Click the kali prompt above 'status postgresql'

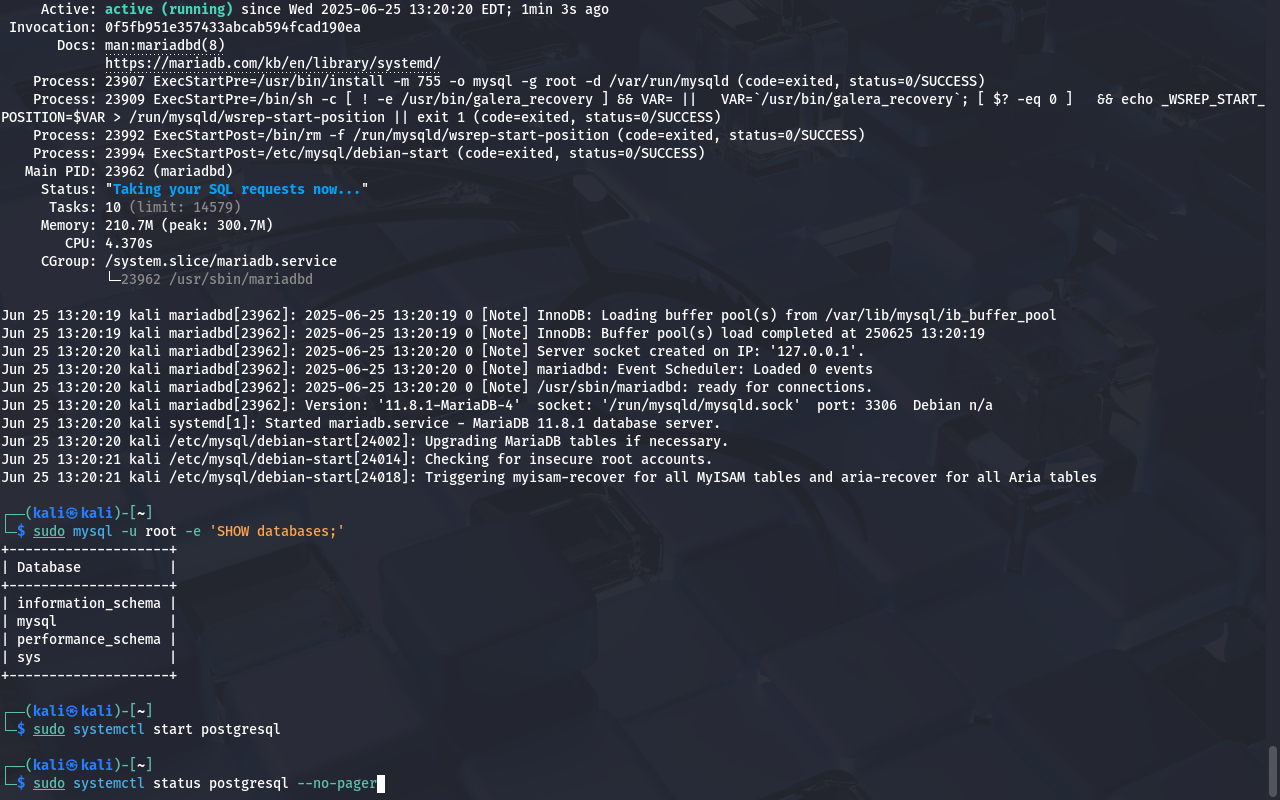tap(78, 765)
